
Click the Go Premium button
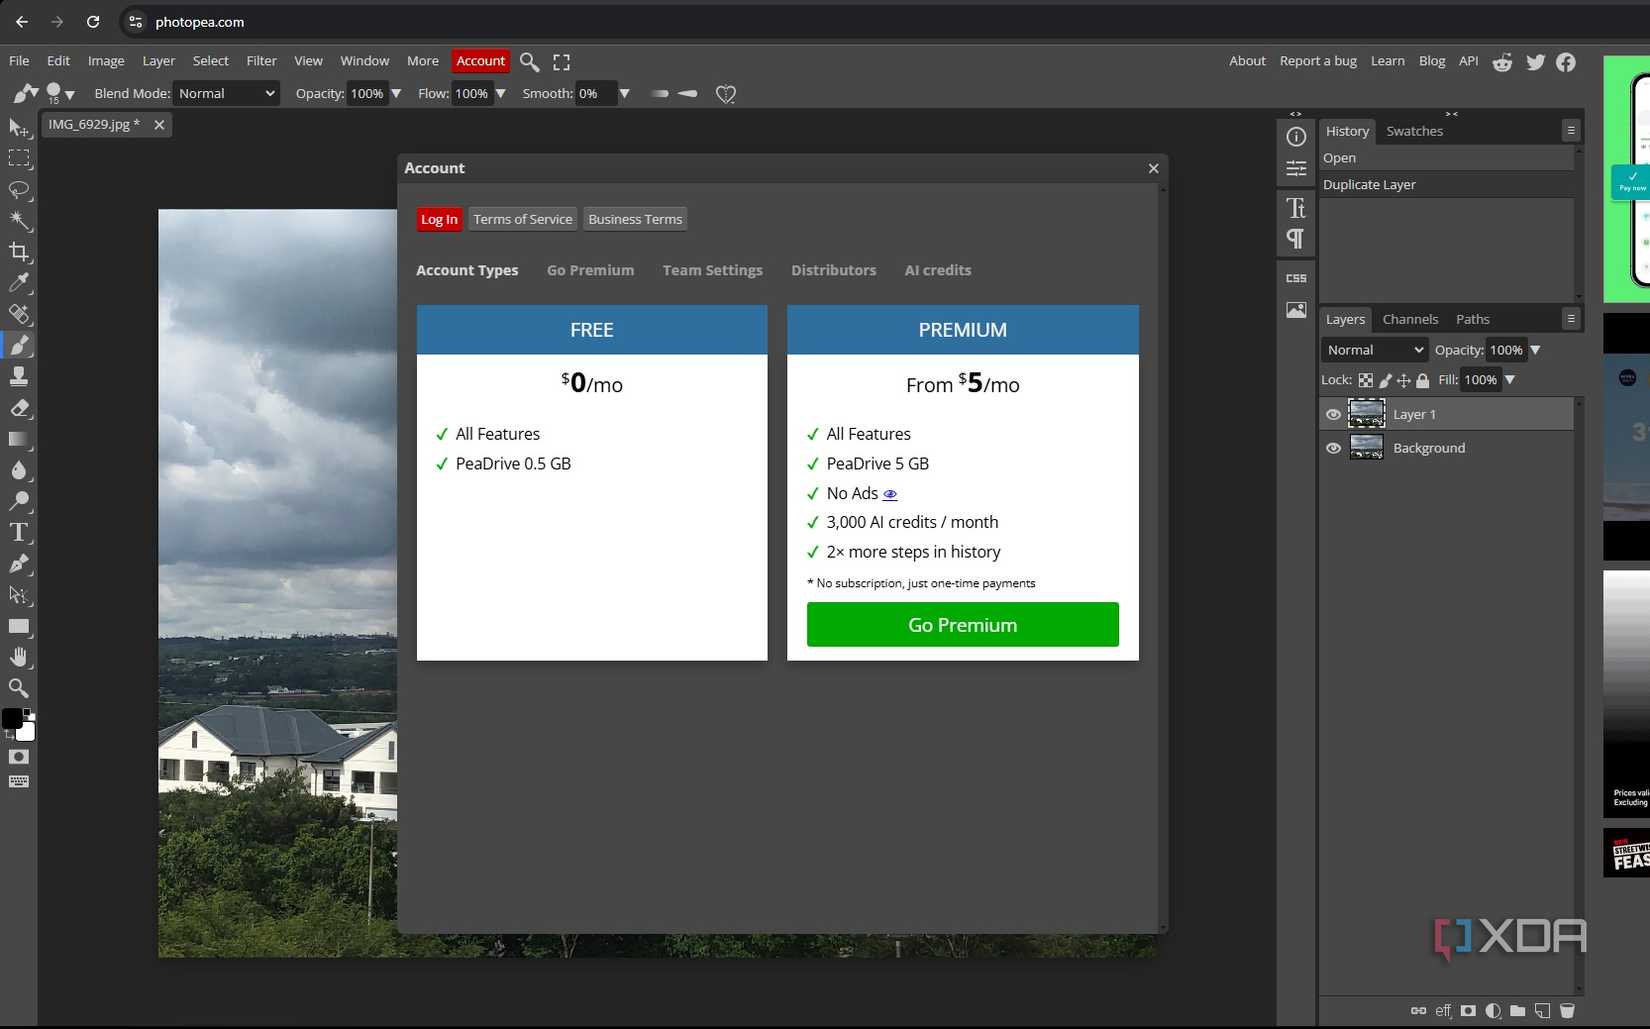(961, 624)
